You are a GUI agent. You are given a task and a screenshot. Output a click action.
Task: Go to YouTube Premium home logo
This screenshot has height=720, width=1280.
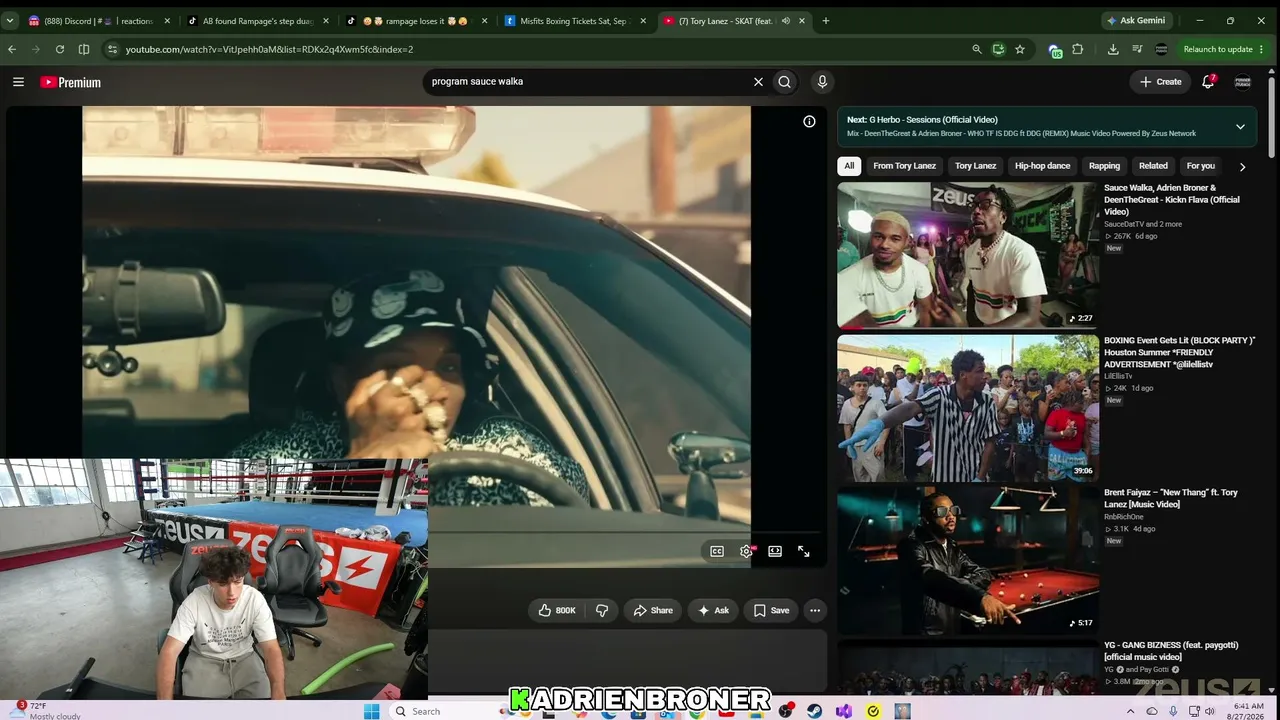(70, 82)
